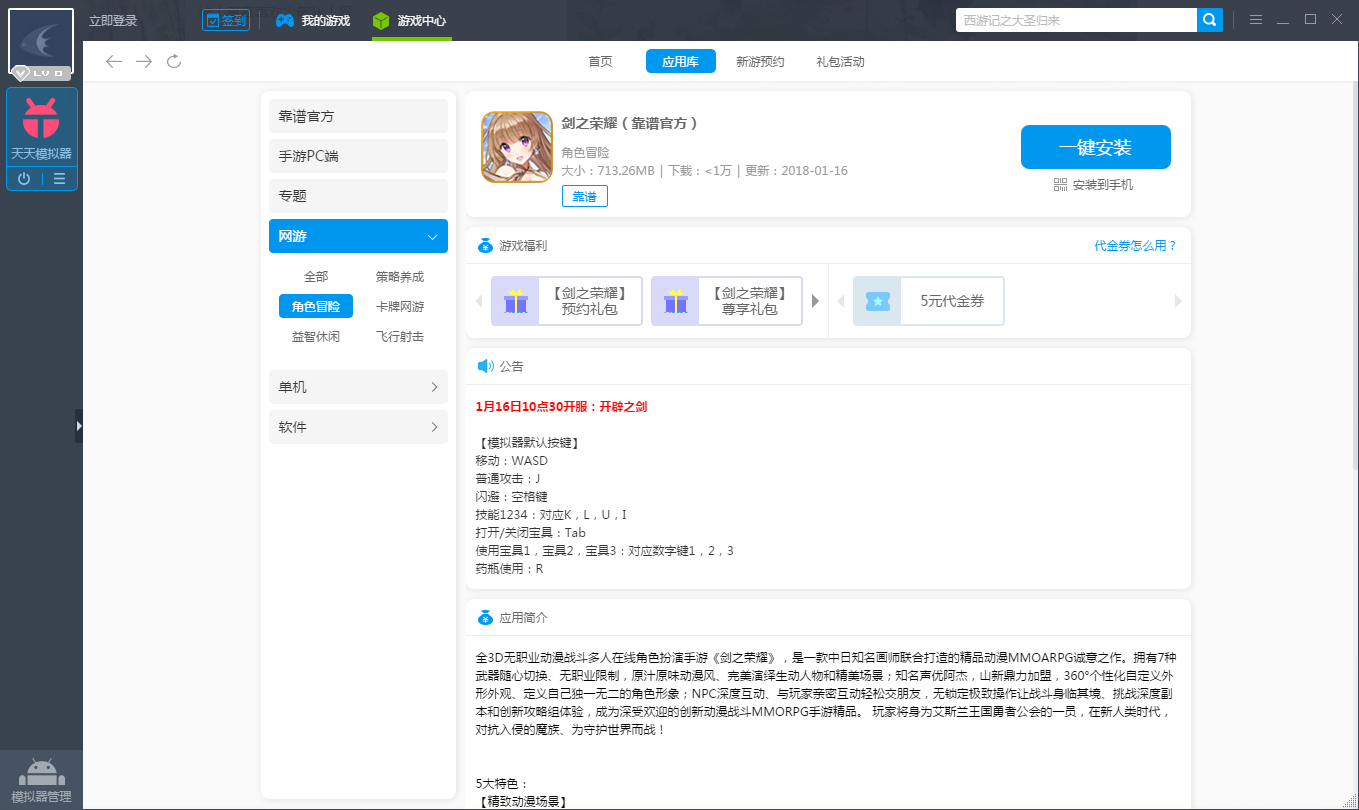
Task: Select 策略养成 subcategory
Action: pos(400,277)
